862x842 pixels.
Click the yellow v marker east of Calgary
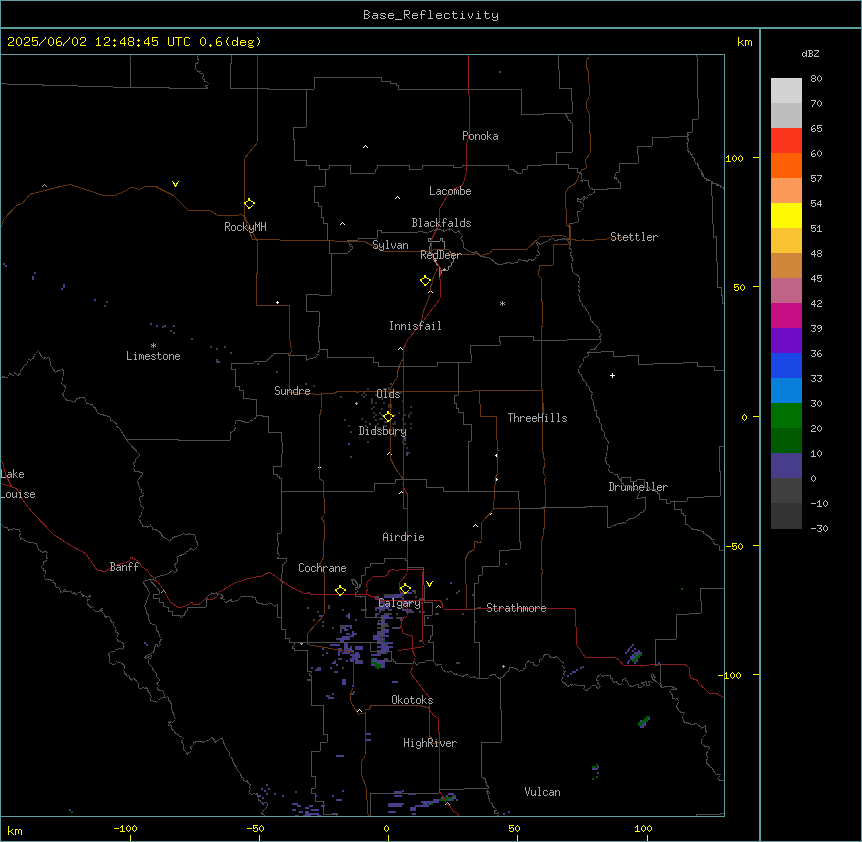pyautogui.click(x=429, y=584)
